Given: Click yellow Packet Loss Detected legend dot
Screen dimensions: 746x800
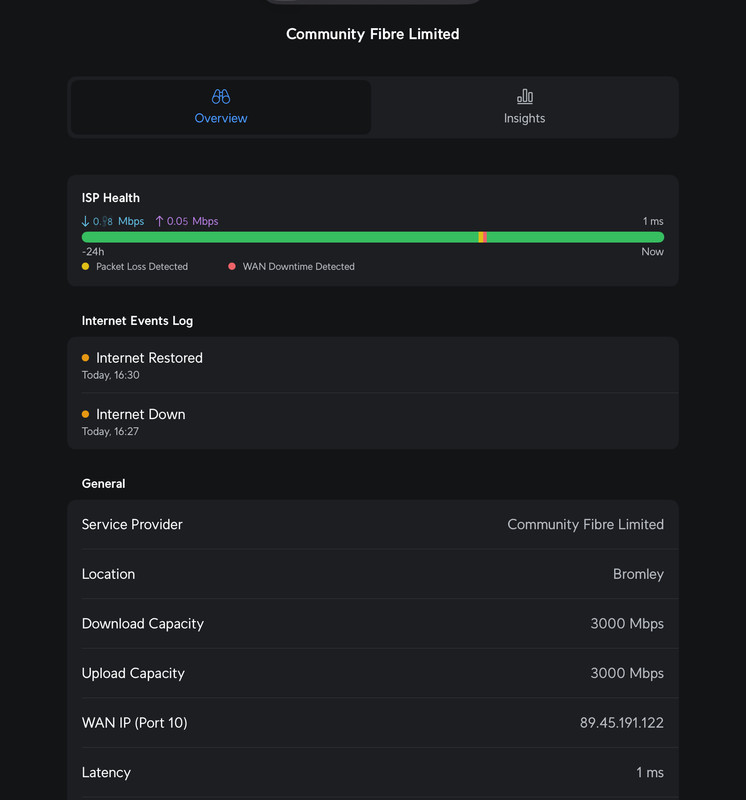Looking at the screenshot, I should tap(85, 266).
